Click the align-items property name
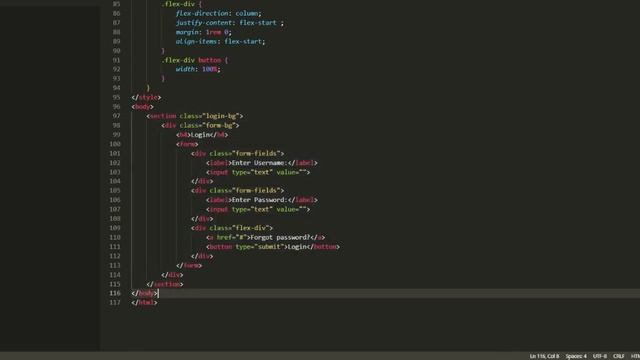Image resolution: width=640 pixels, height=360 pixels. (196, 42)
